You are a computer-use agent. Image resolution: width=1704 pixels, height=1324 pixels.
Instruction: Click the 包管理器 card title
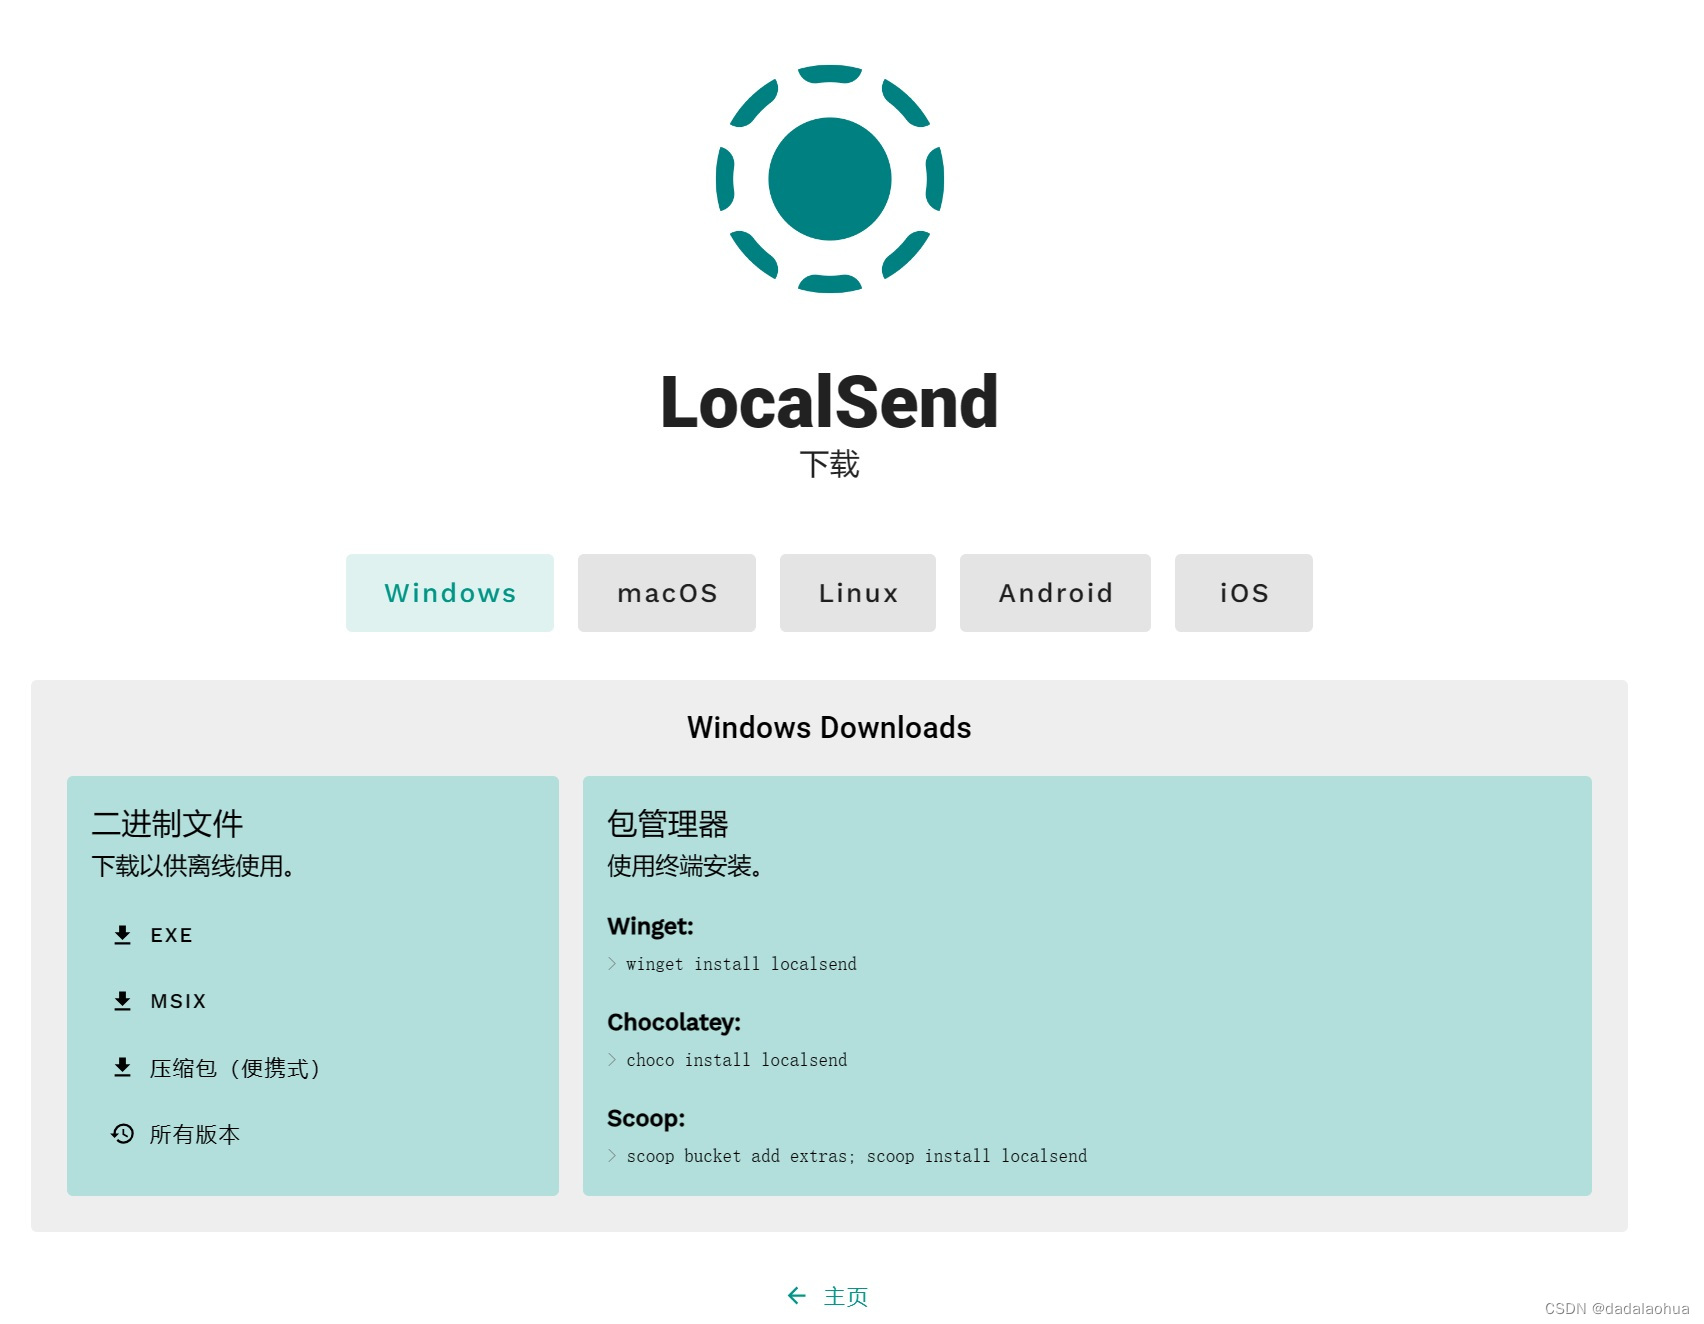point(668,824)
